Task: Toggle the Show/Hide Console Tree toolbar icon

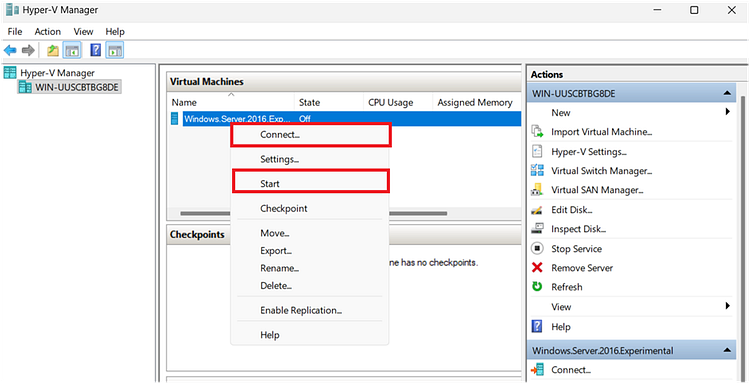Action: (x=72, y=50)
